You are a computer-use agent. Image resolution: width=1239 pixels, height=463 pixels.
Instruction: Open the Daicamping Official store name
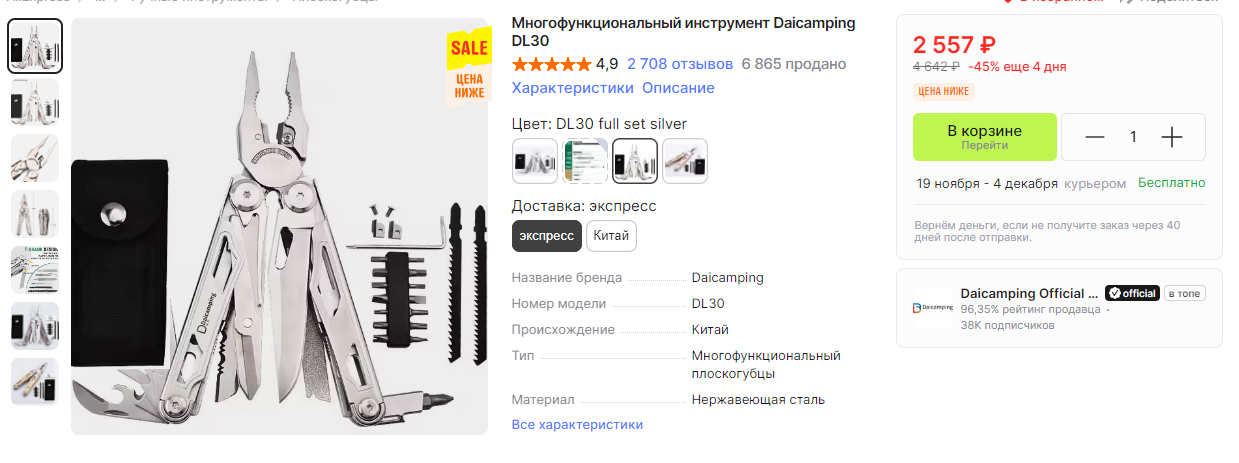click(1029, 293)
